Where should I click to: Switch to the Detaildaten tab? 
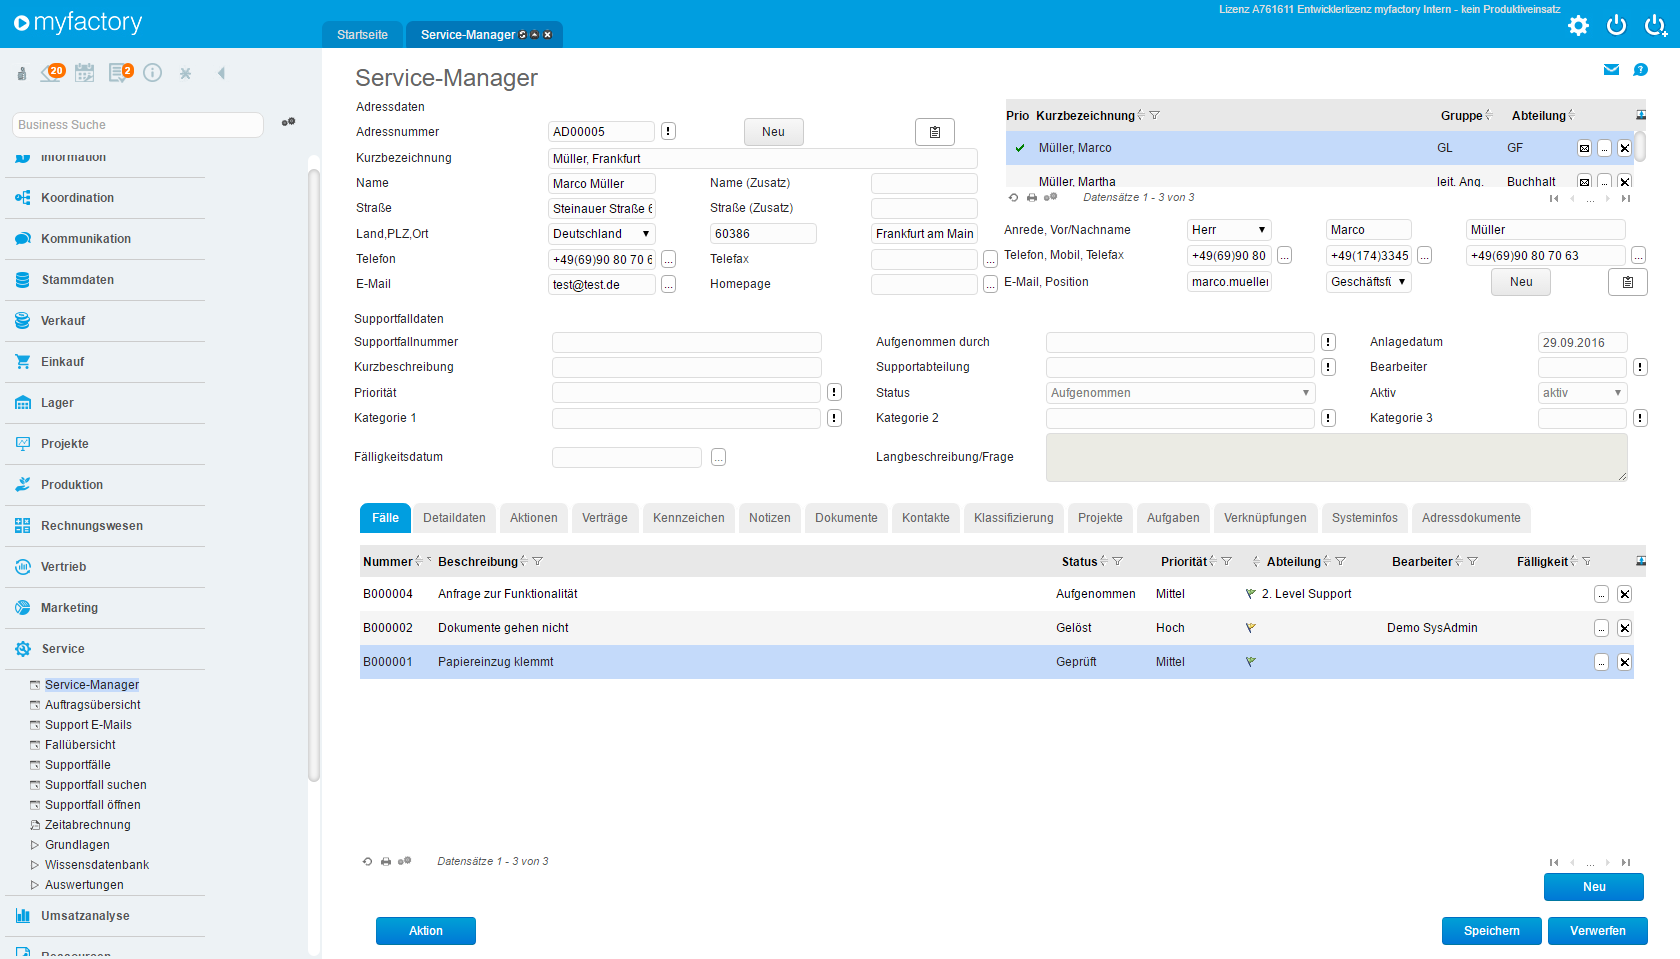[x=454, y=518]
